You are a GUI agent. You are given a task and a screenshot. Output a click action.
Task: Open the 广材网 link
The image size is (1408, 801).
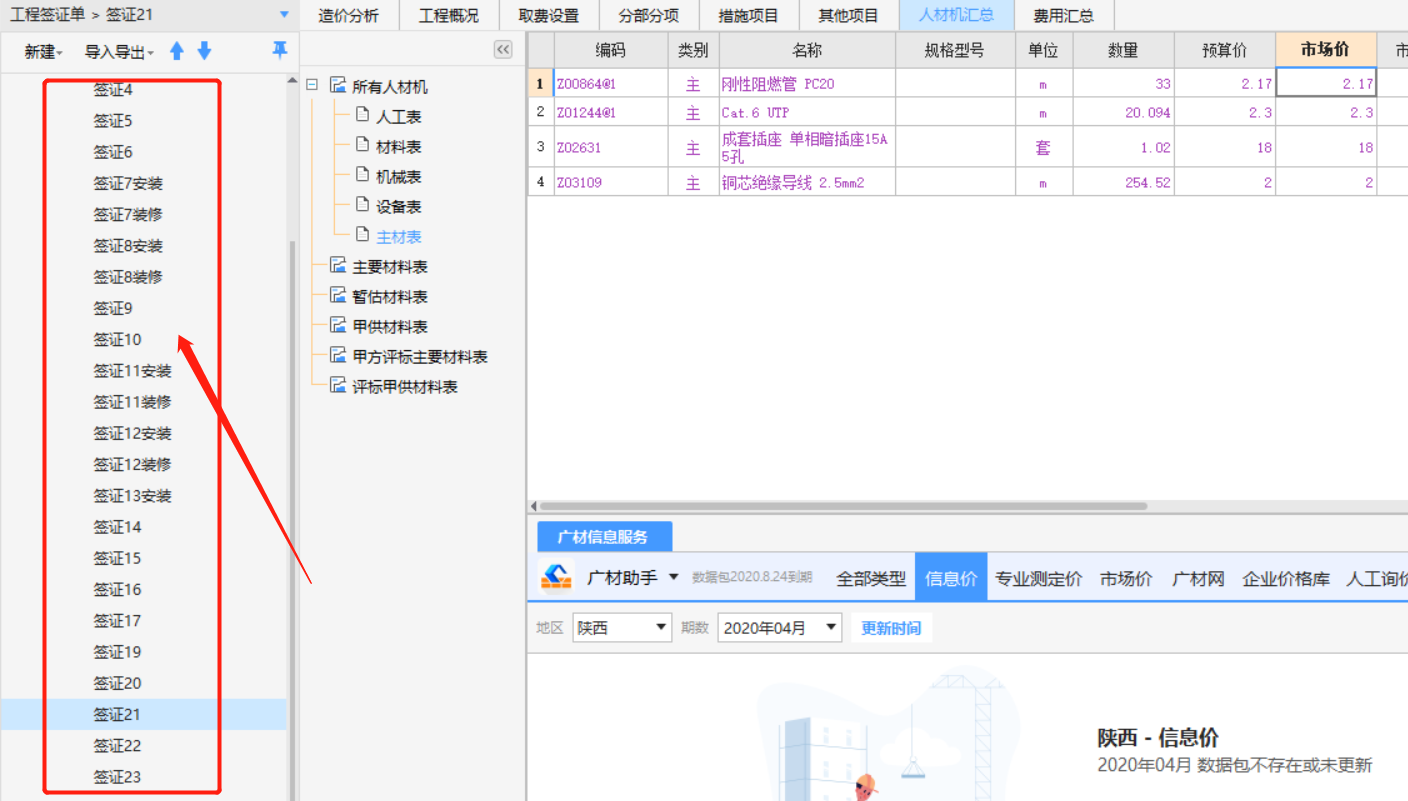tap(1198, 578)
